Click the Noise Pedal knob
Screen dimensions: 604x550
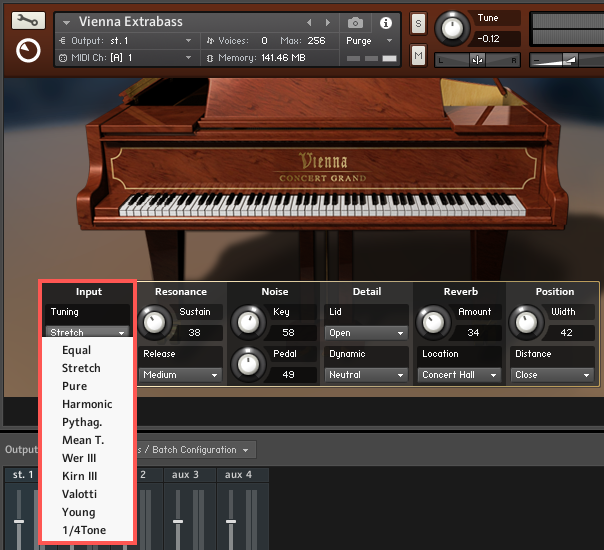point(248,364)
